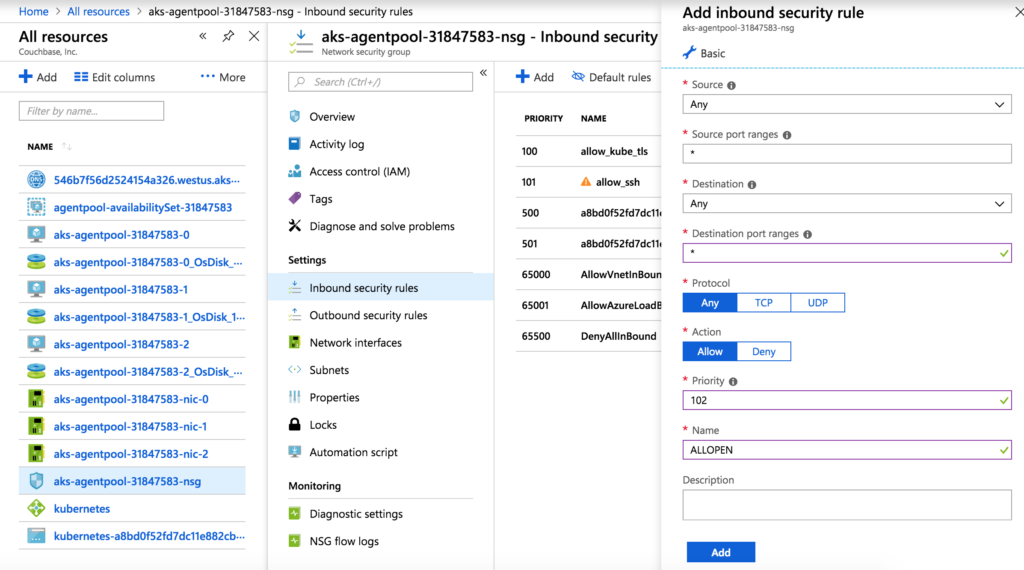Click the Access control (IAM) icon
The width and height of the screenshot is (1024, 570).
(295, 171)
